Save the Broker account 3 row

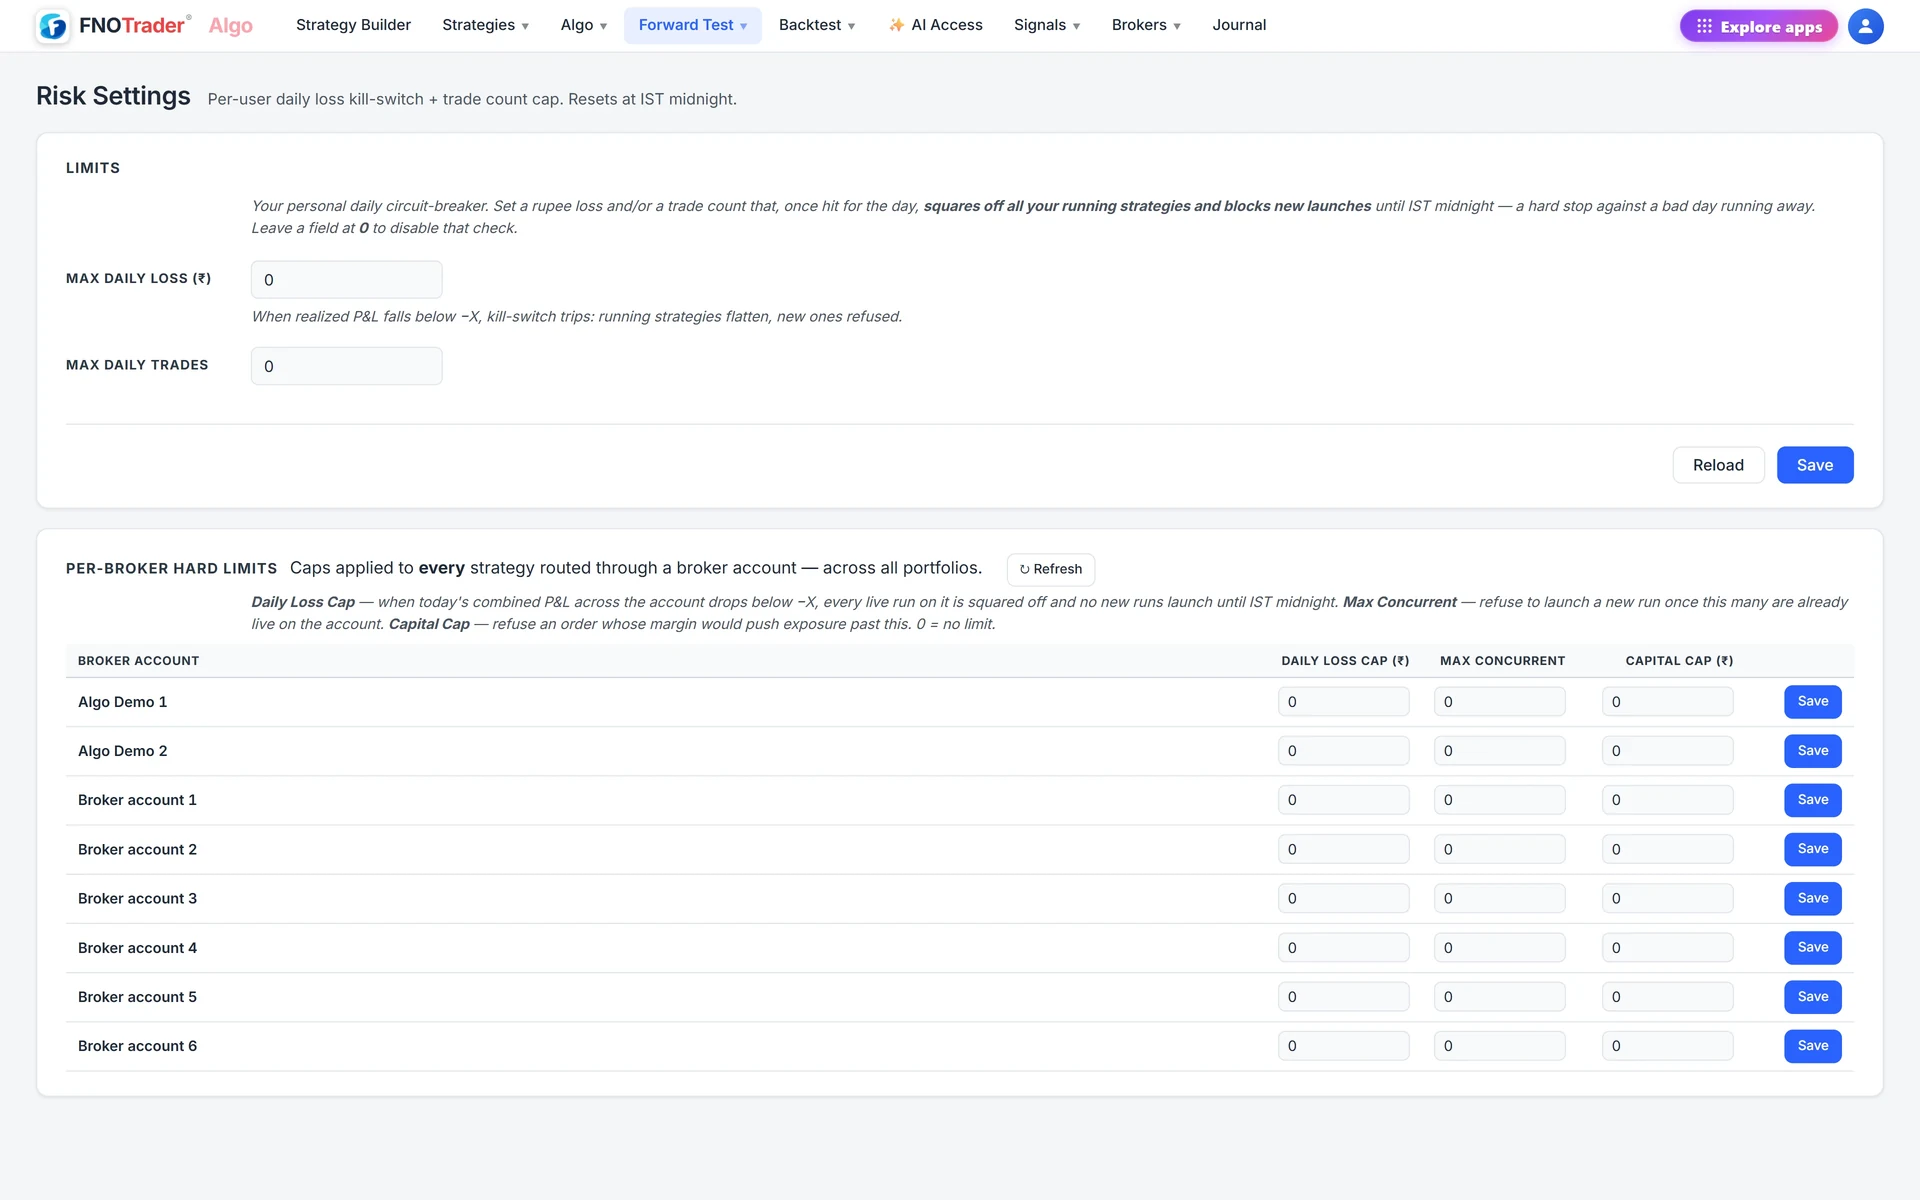click(1813, 898)
